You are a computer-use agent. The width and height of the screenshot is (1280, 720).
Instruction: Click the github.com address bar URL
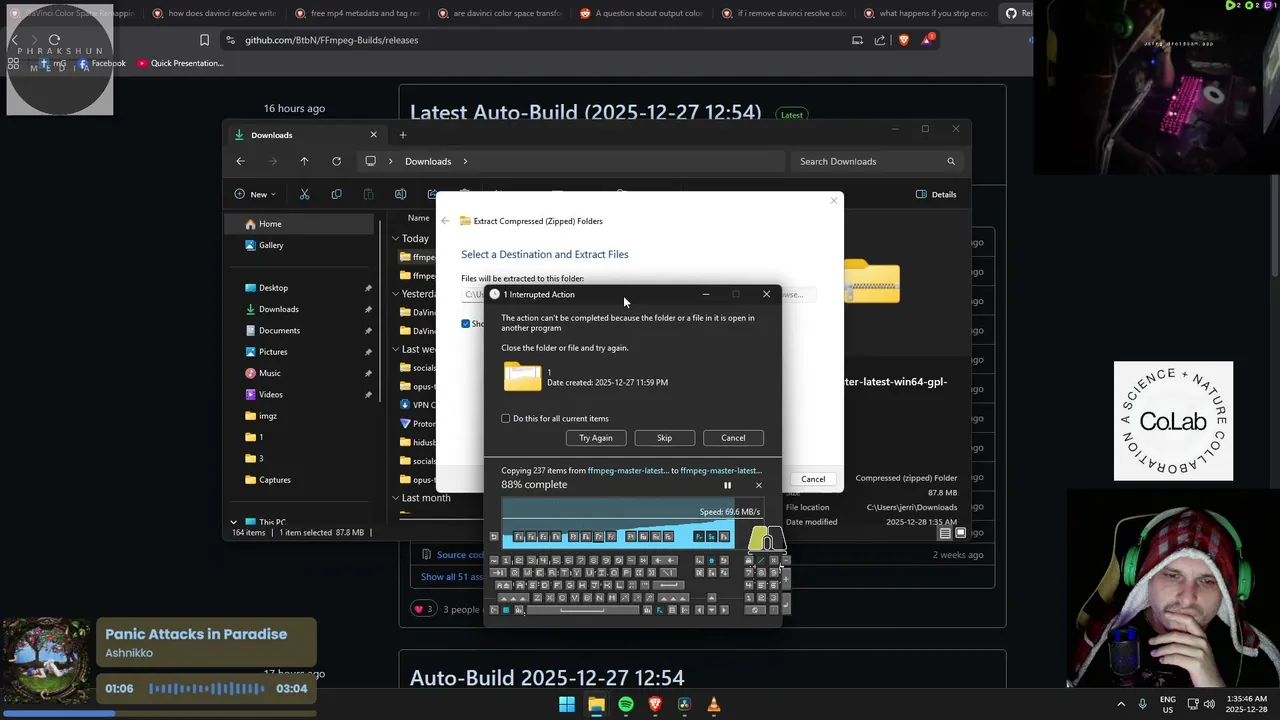pos(332,40)
